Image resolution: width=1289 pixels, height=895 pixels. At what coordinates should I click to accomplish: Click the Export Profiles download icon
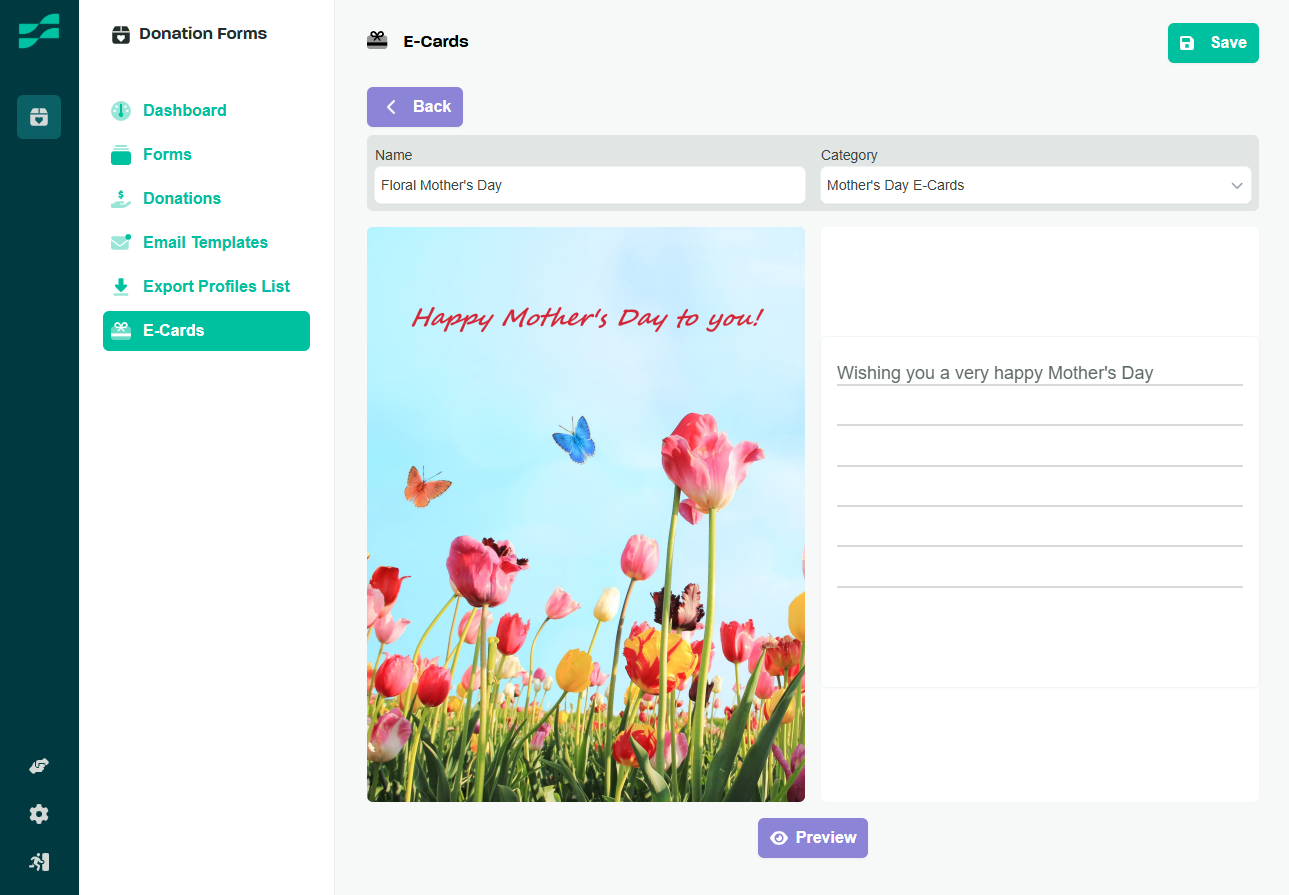pyautogui.click(x=121, y=287)
